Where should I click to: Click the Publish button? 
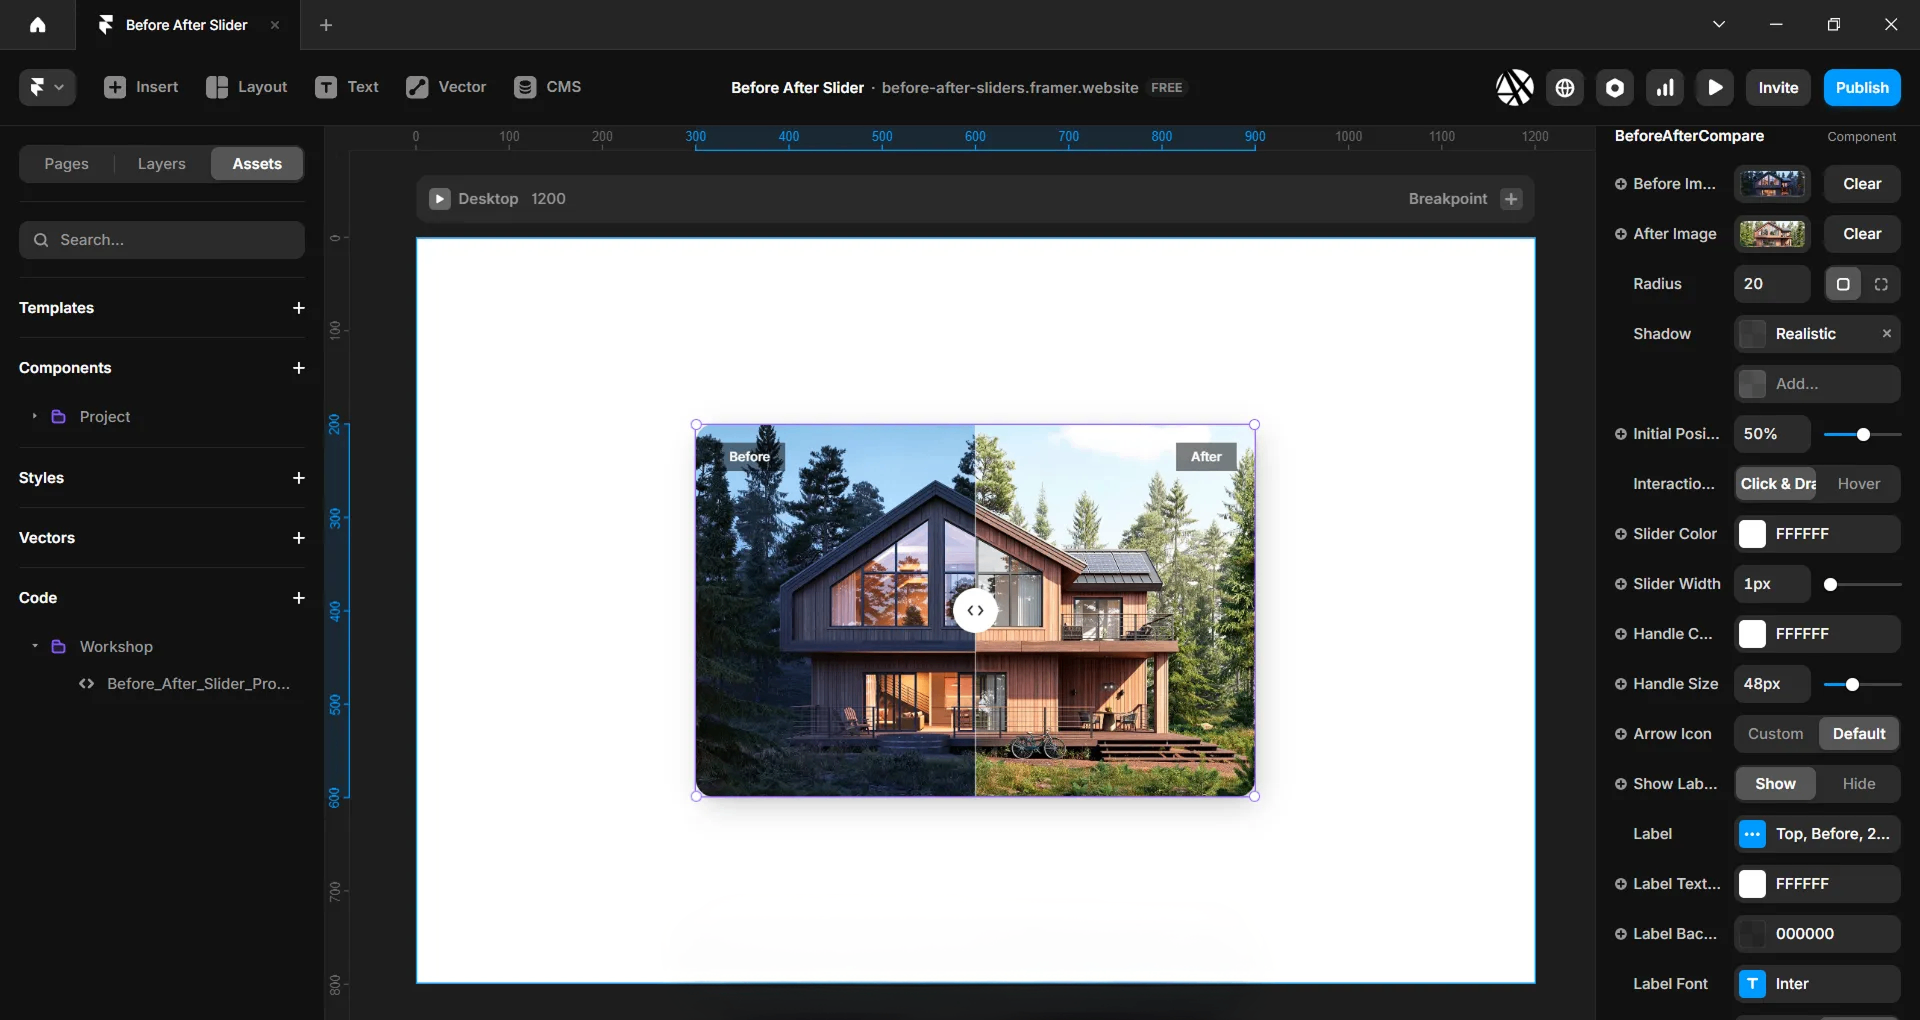(1861, 88)
